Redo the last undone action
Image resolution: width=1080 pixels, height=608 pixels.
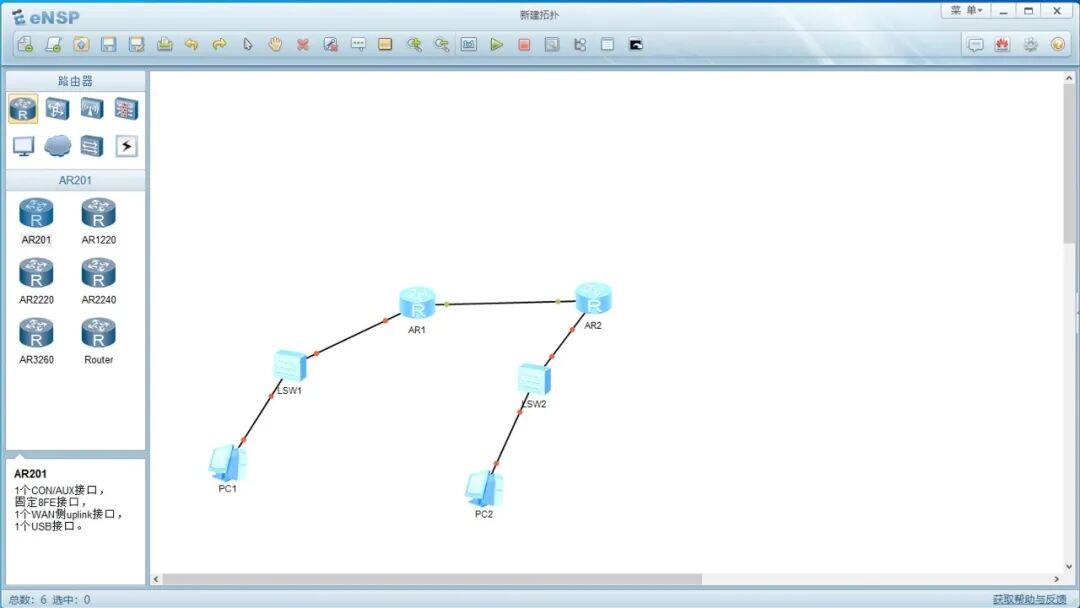click(x=219, y=45)
